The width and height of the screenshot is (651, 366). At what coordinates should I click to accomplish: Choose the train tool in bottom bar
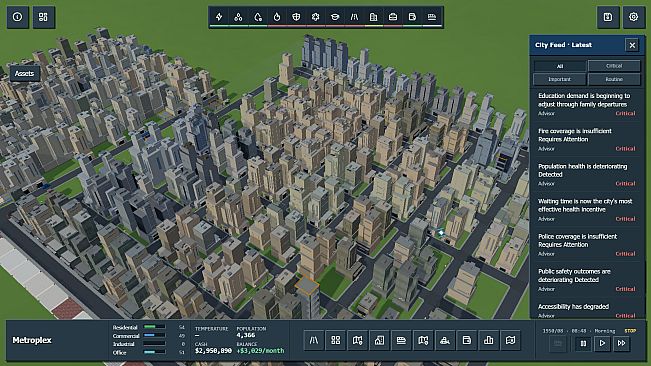click(x=401, y=341)
